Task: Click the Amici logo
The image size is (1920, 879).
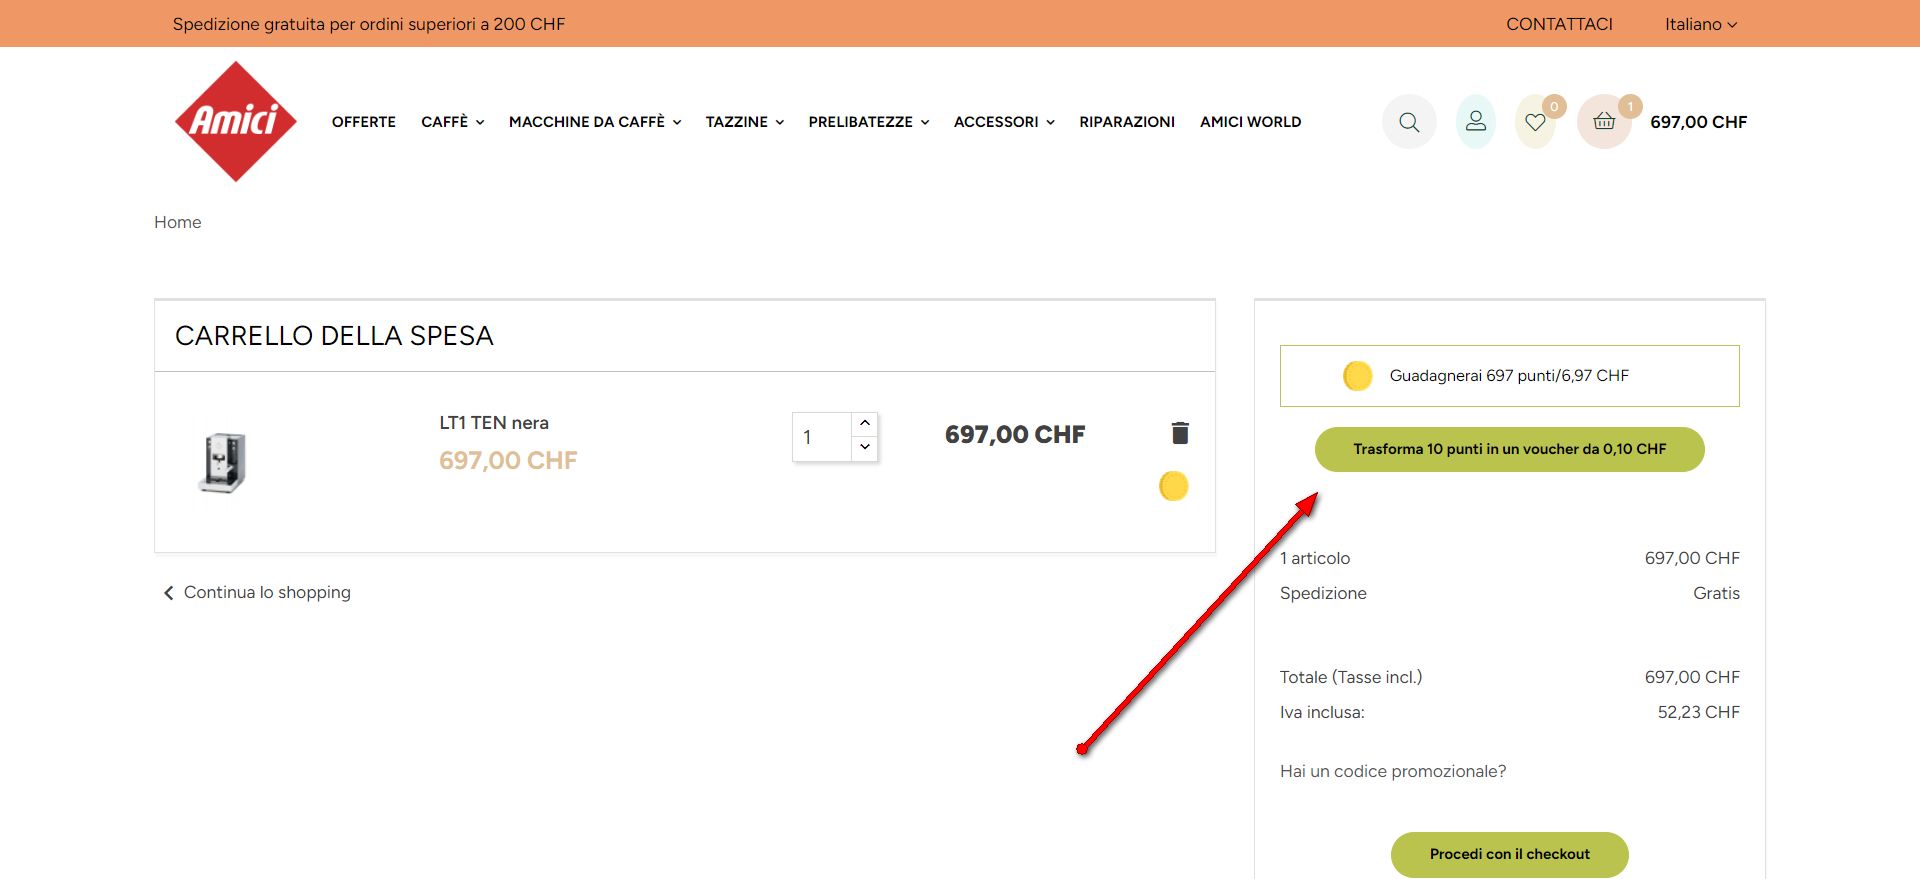Action: 236,121
